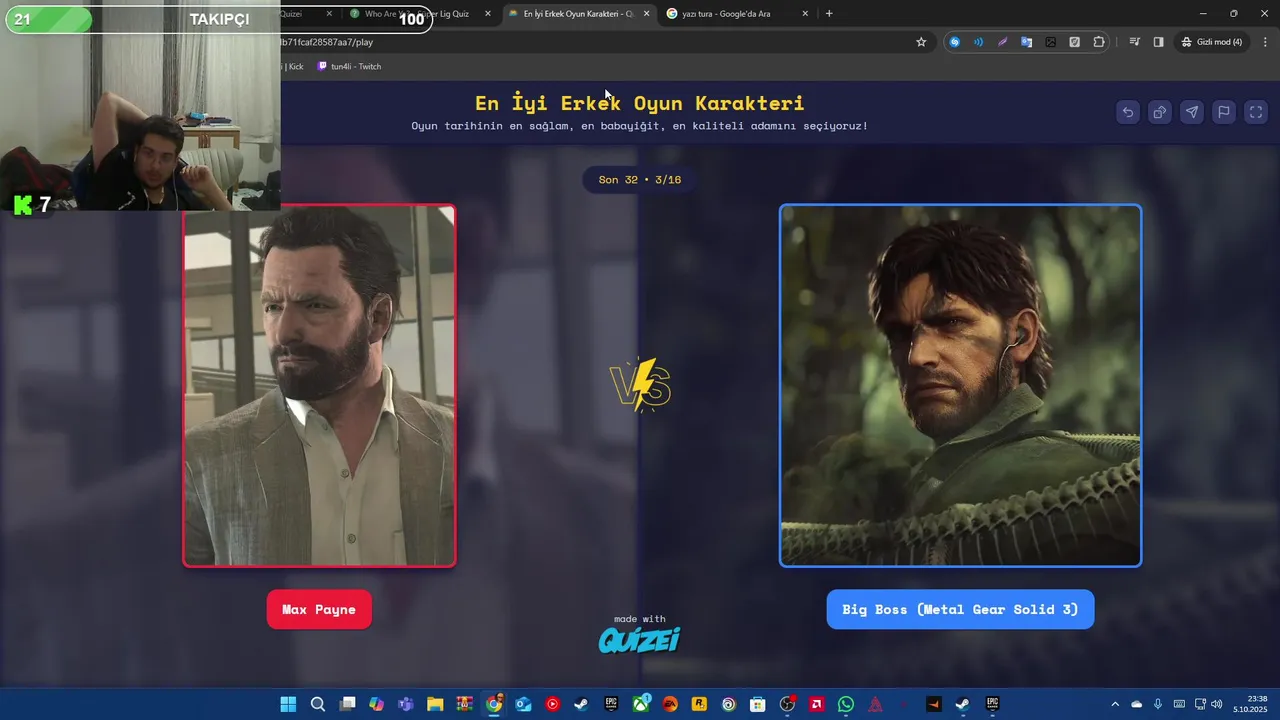Viewport: 1280px width, 720px height.
Task: Report the quiz with the flag icon
Action: point(1224,112)
